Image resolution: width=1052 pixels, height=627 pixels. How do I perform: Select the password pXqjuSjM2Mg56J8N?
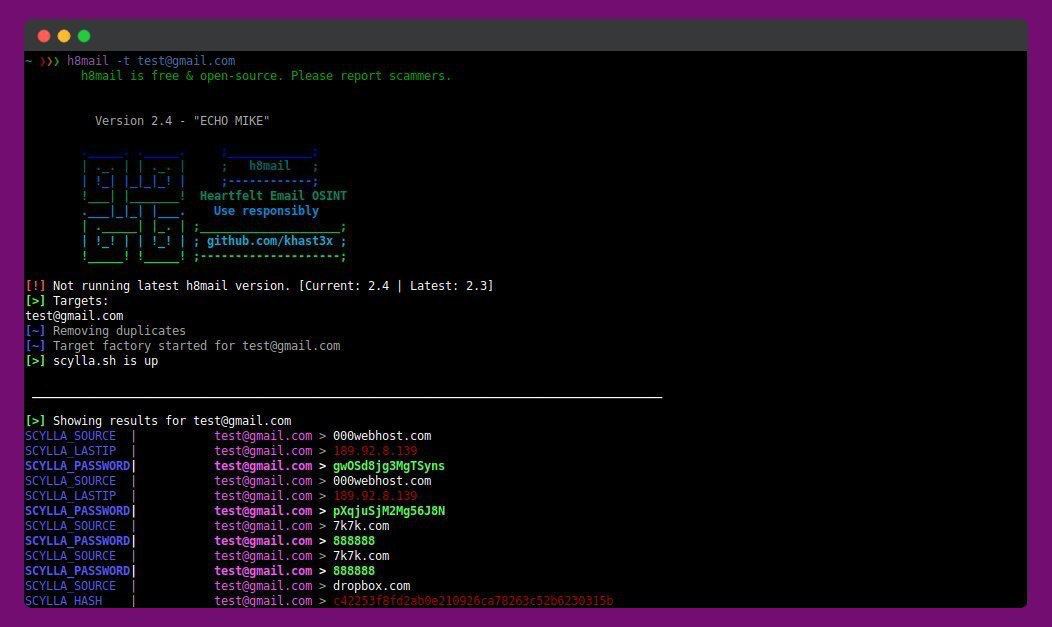click(x=389, y=510)
